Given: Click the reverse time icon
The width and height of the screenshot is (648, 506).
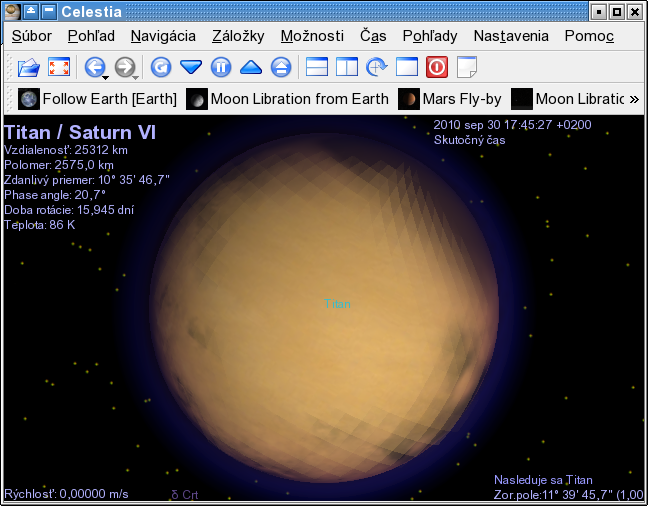Looking at the screenshot, I should (161, 68).
